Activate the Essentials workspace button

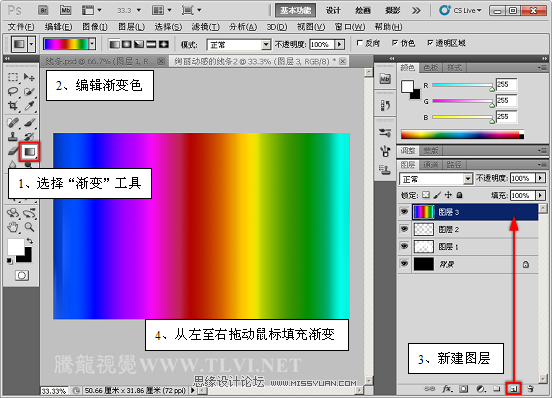(295, 11)
